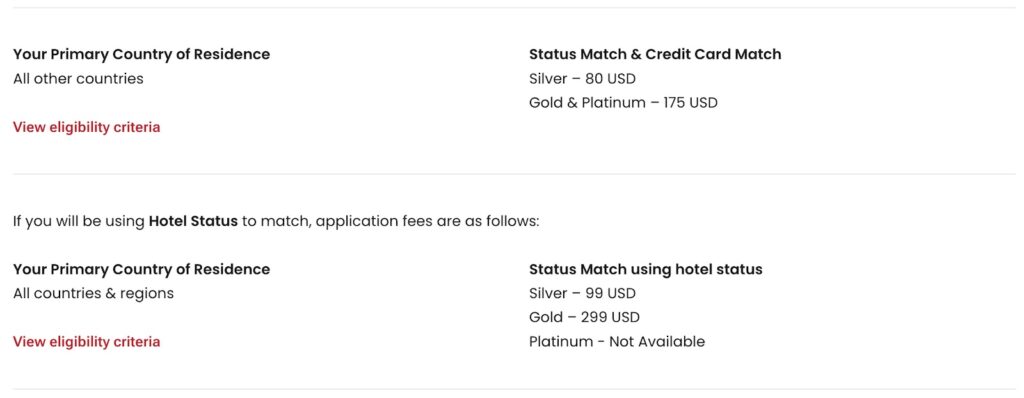Click the All countries & regions text
Screen dimensions: 1024x398
coord(93,293)
